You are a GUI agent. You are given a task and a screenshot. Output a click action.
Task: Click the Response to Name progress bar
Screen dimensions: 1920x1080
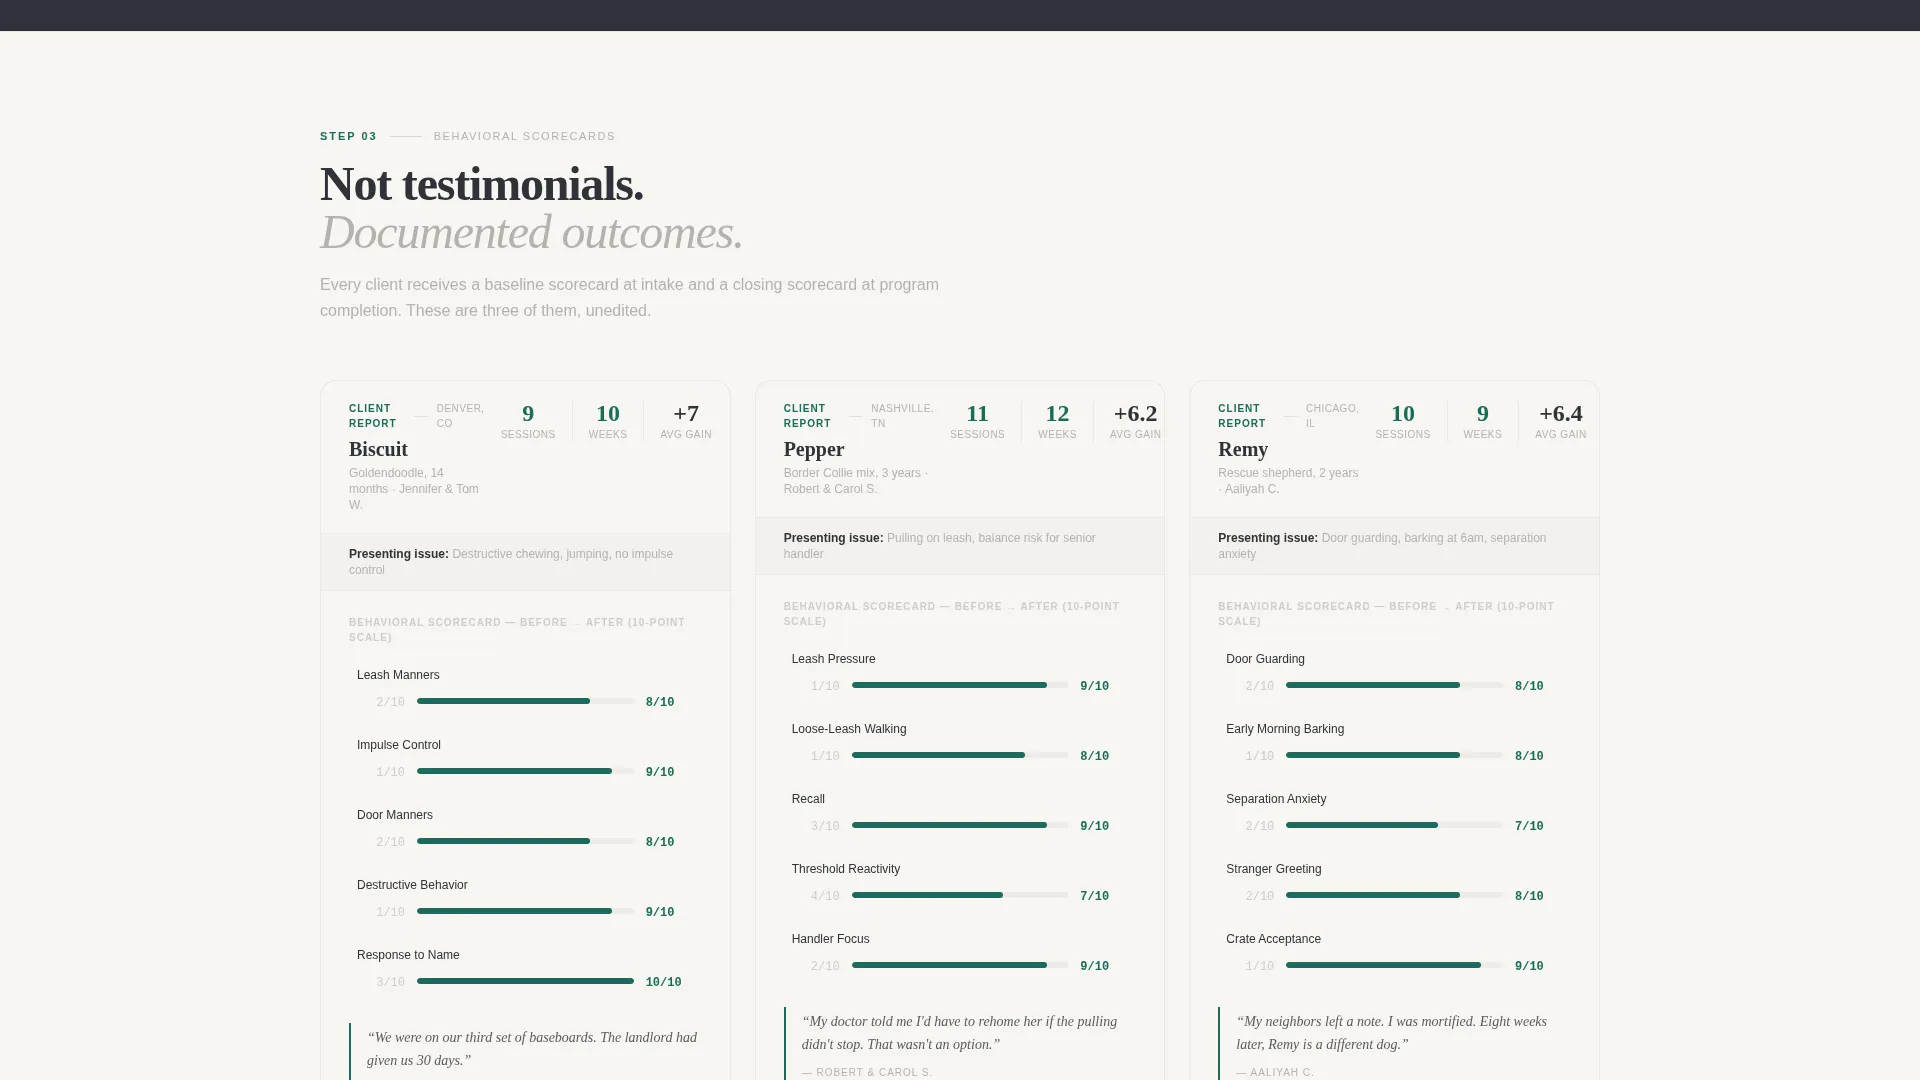pos(525,981)
